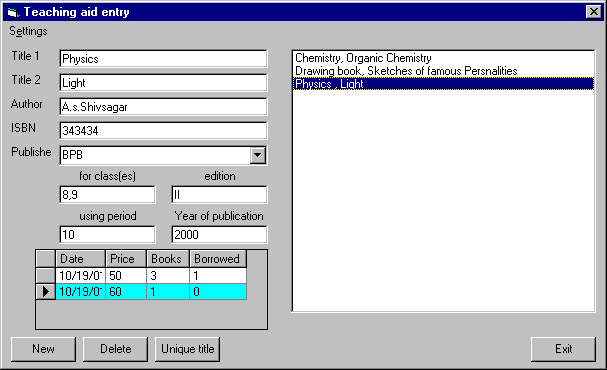Close the Teaching aid entry window

[x=593, y=12]
